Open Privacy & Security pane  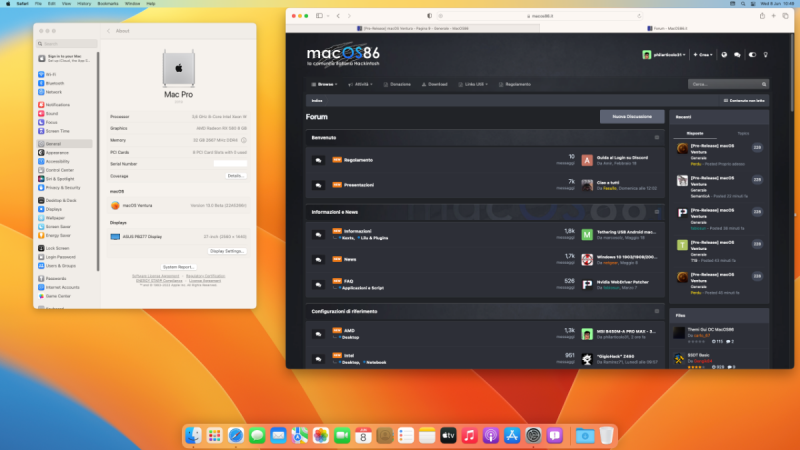click(62, 187)
